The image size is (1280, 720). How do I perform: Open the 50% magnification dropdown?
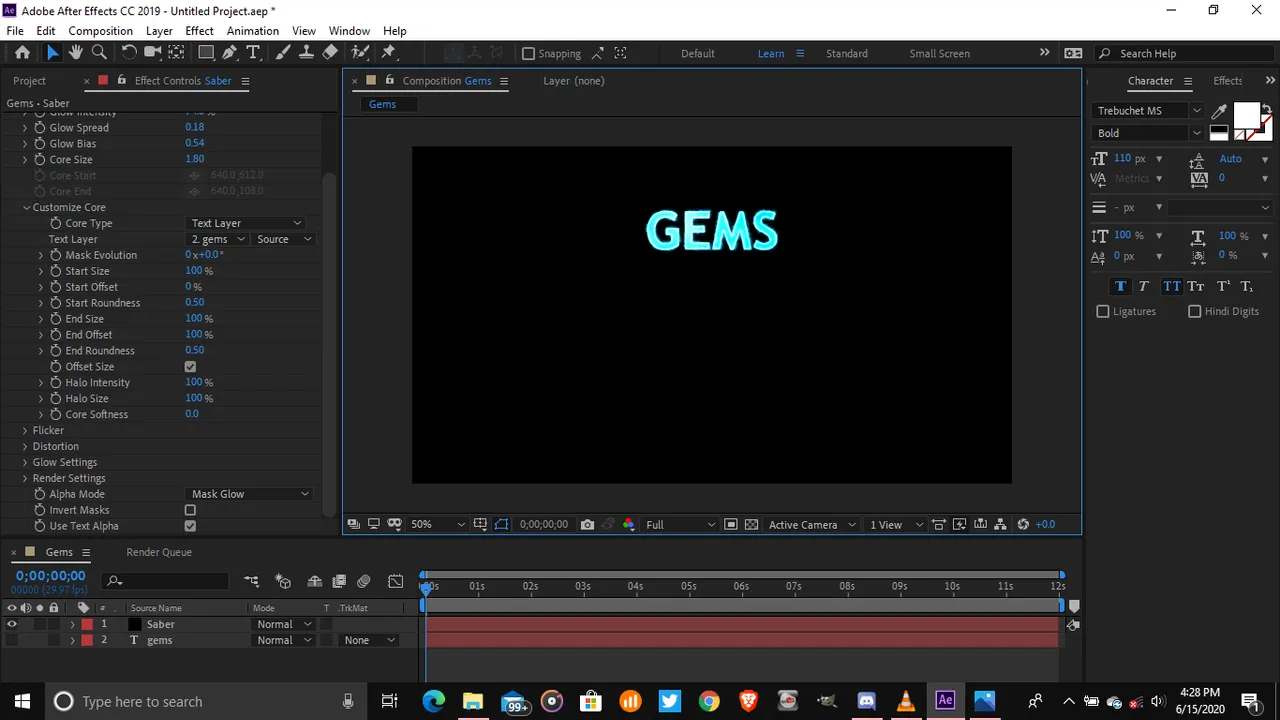point(438,524)
